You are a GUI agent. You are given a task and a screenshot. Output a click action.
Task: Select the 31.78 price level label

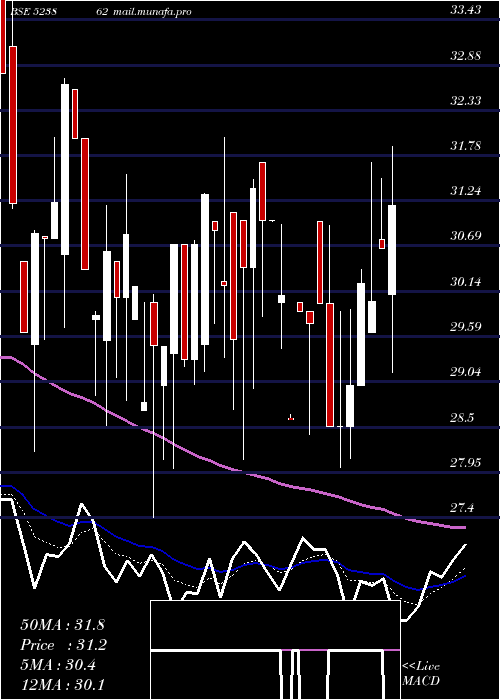click(466, 146)
